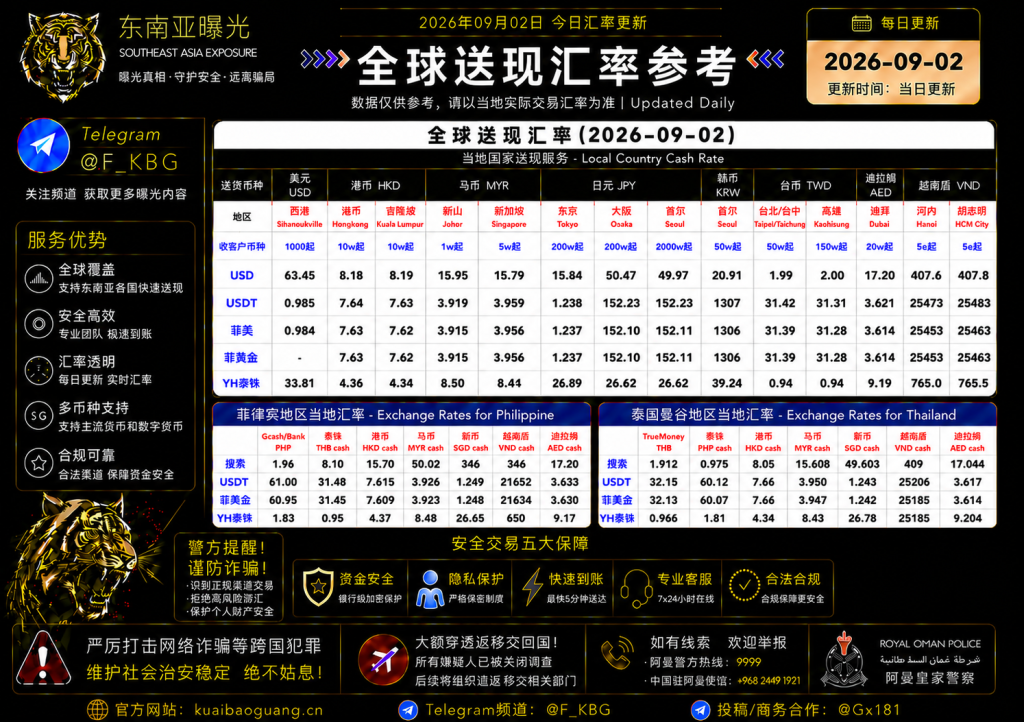1024x722 pixels.
Task: Click the 西港 Sihanoukville region cell
Action: (x=300, y=217)
